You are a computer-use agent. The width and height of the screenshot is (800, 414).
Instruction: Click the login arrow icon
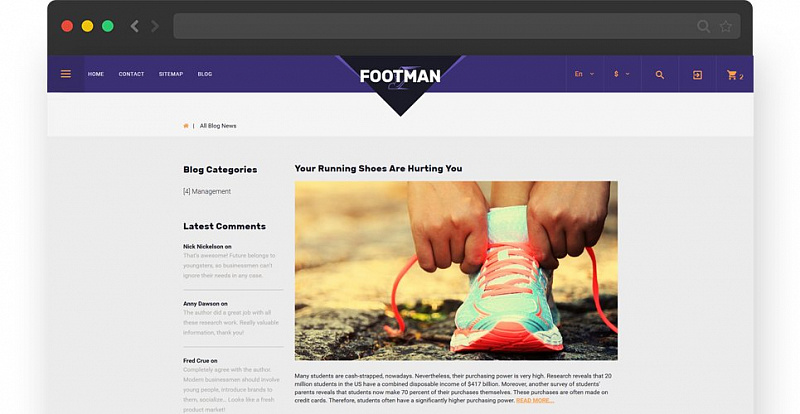coord(697,75)
